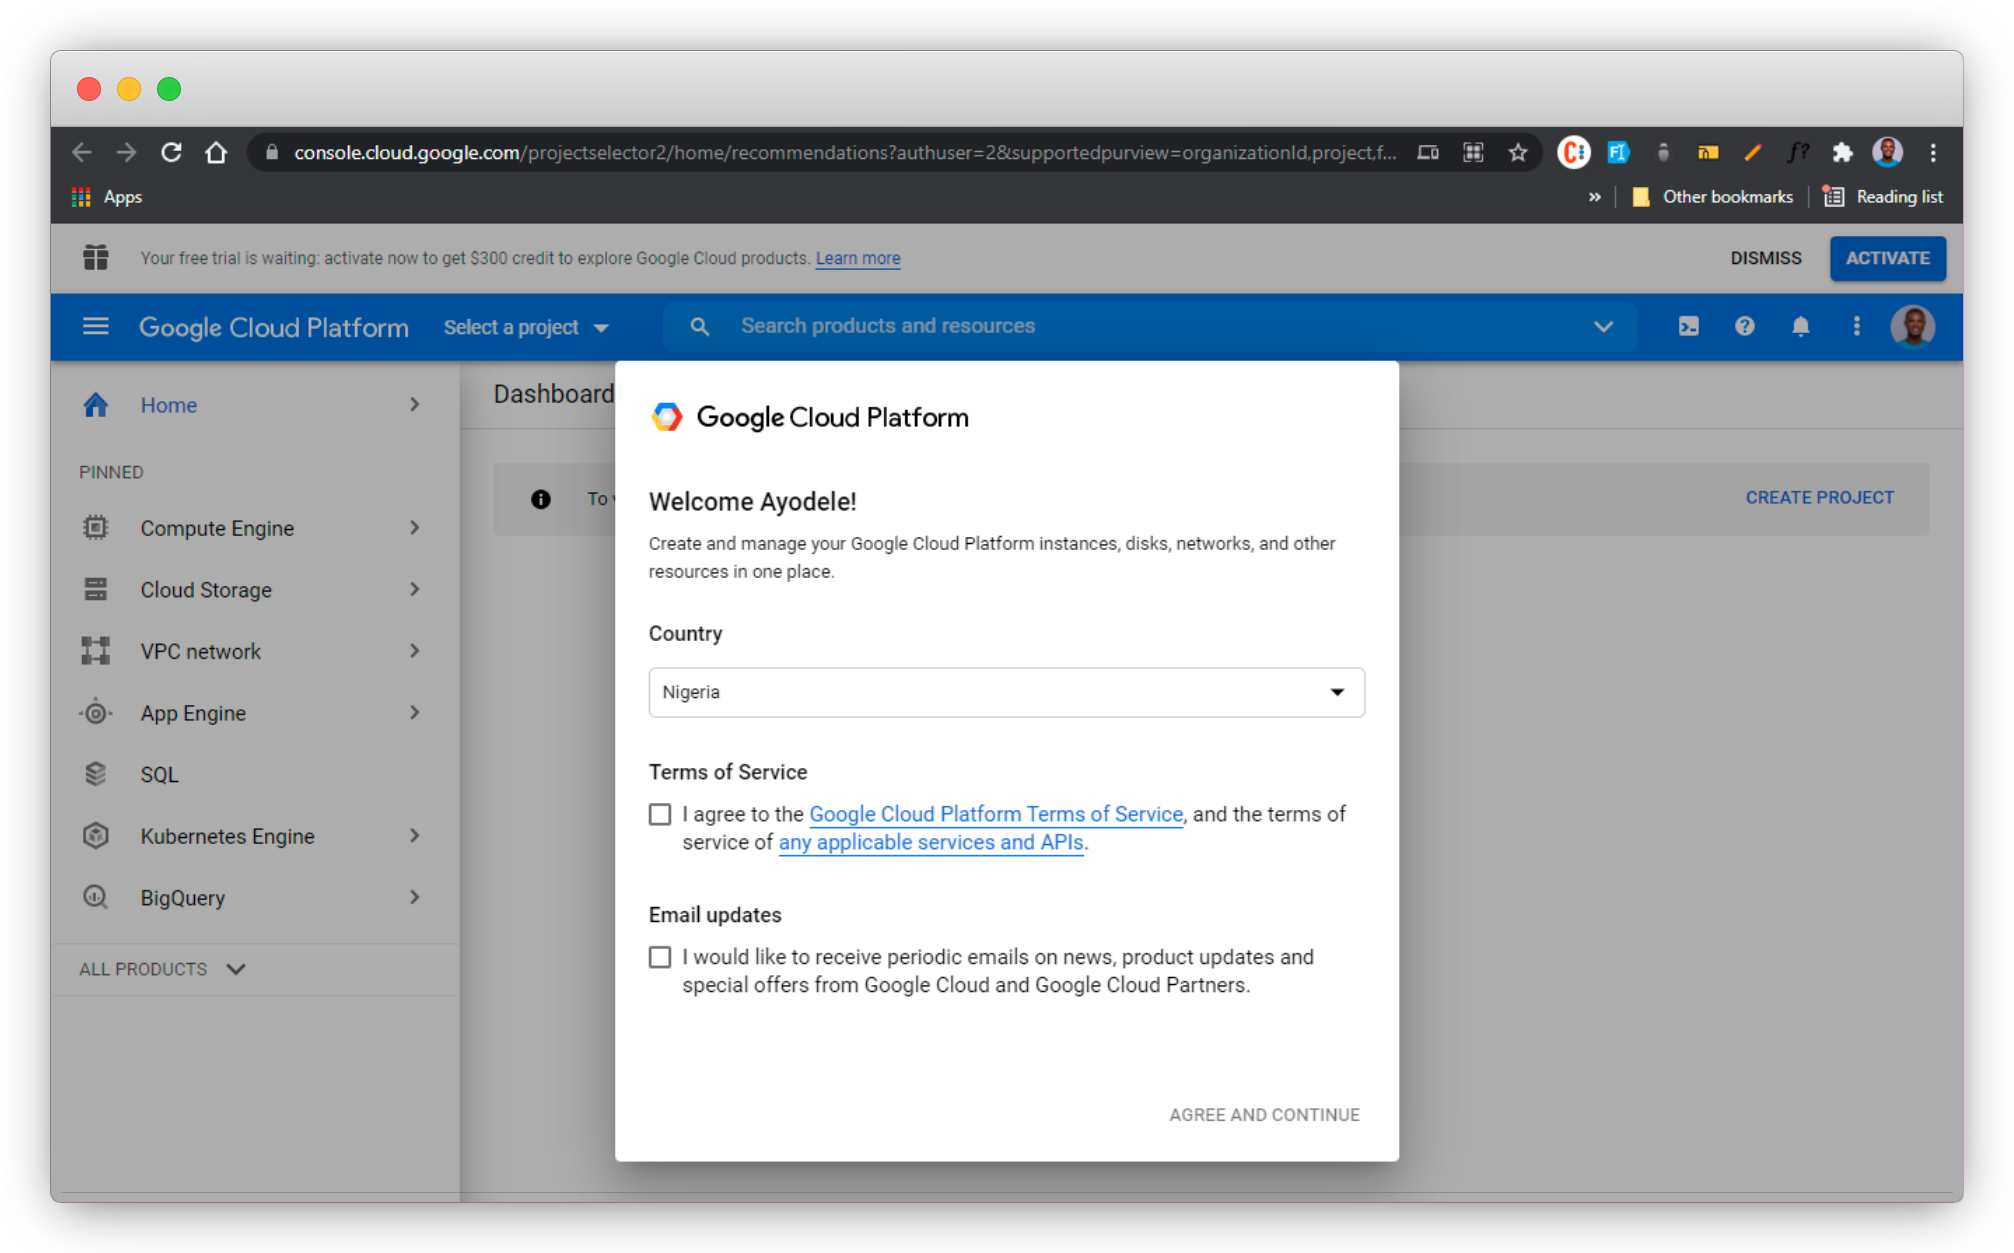
Task: Click the App Engine icon
Action: pyautogui.click(x=95, y=713)
